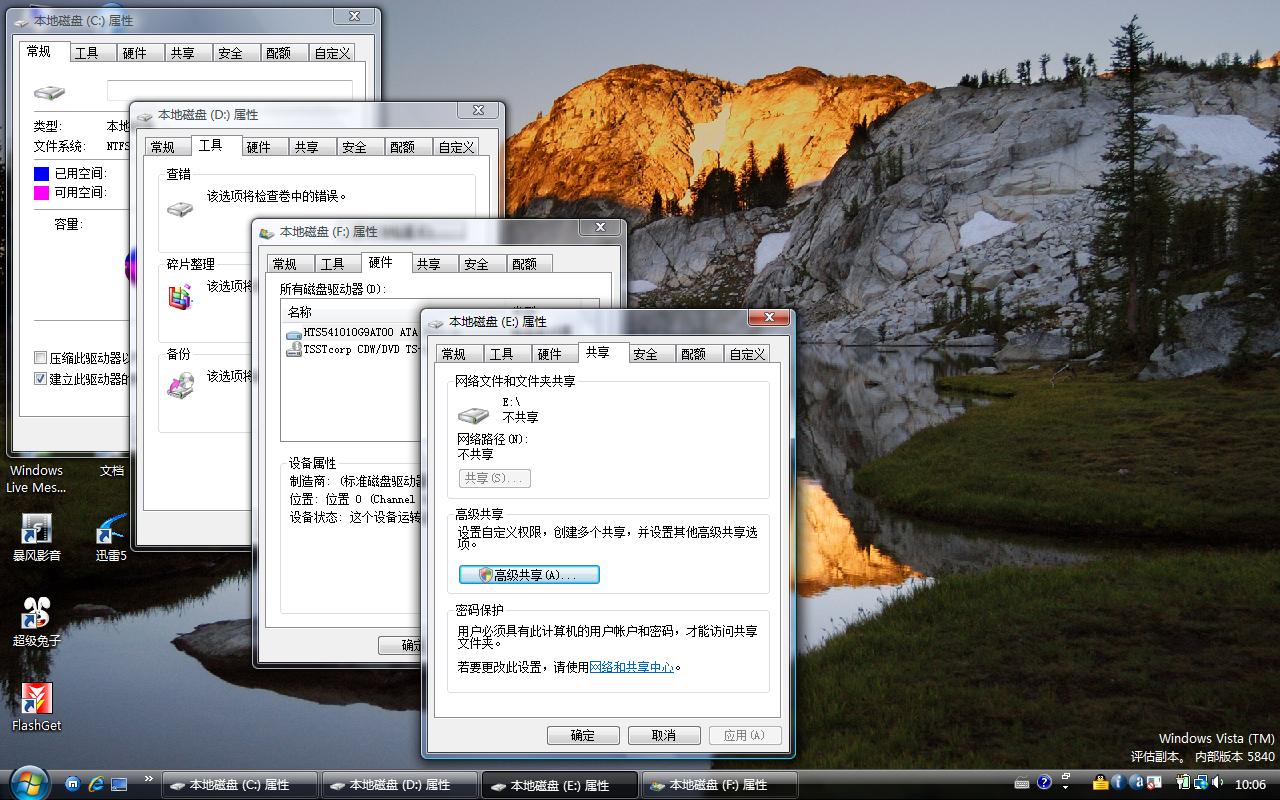This screenshot has width=1280, height=800.
Task: Click the 名称 column header in F: properties
Action: pos(350,312)
